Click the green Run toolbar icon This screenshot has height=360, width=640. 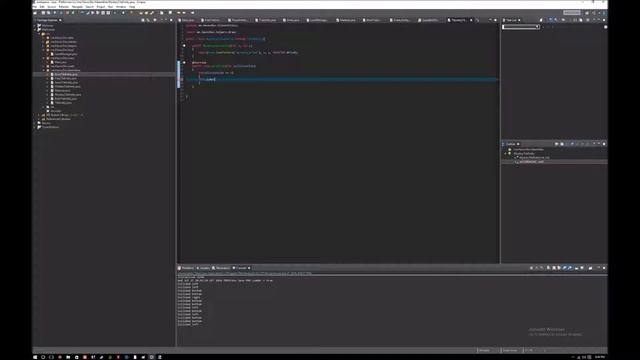pyautogui.click(x=73, y=13)
